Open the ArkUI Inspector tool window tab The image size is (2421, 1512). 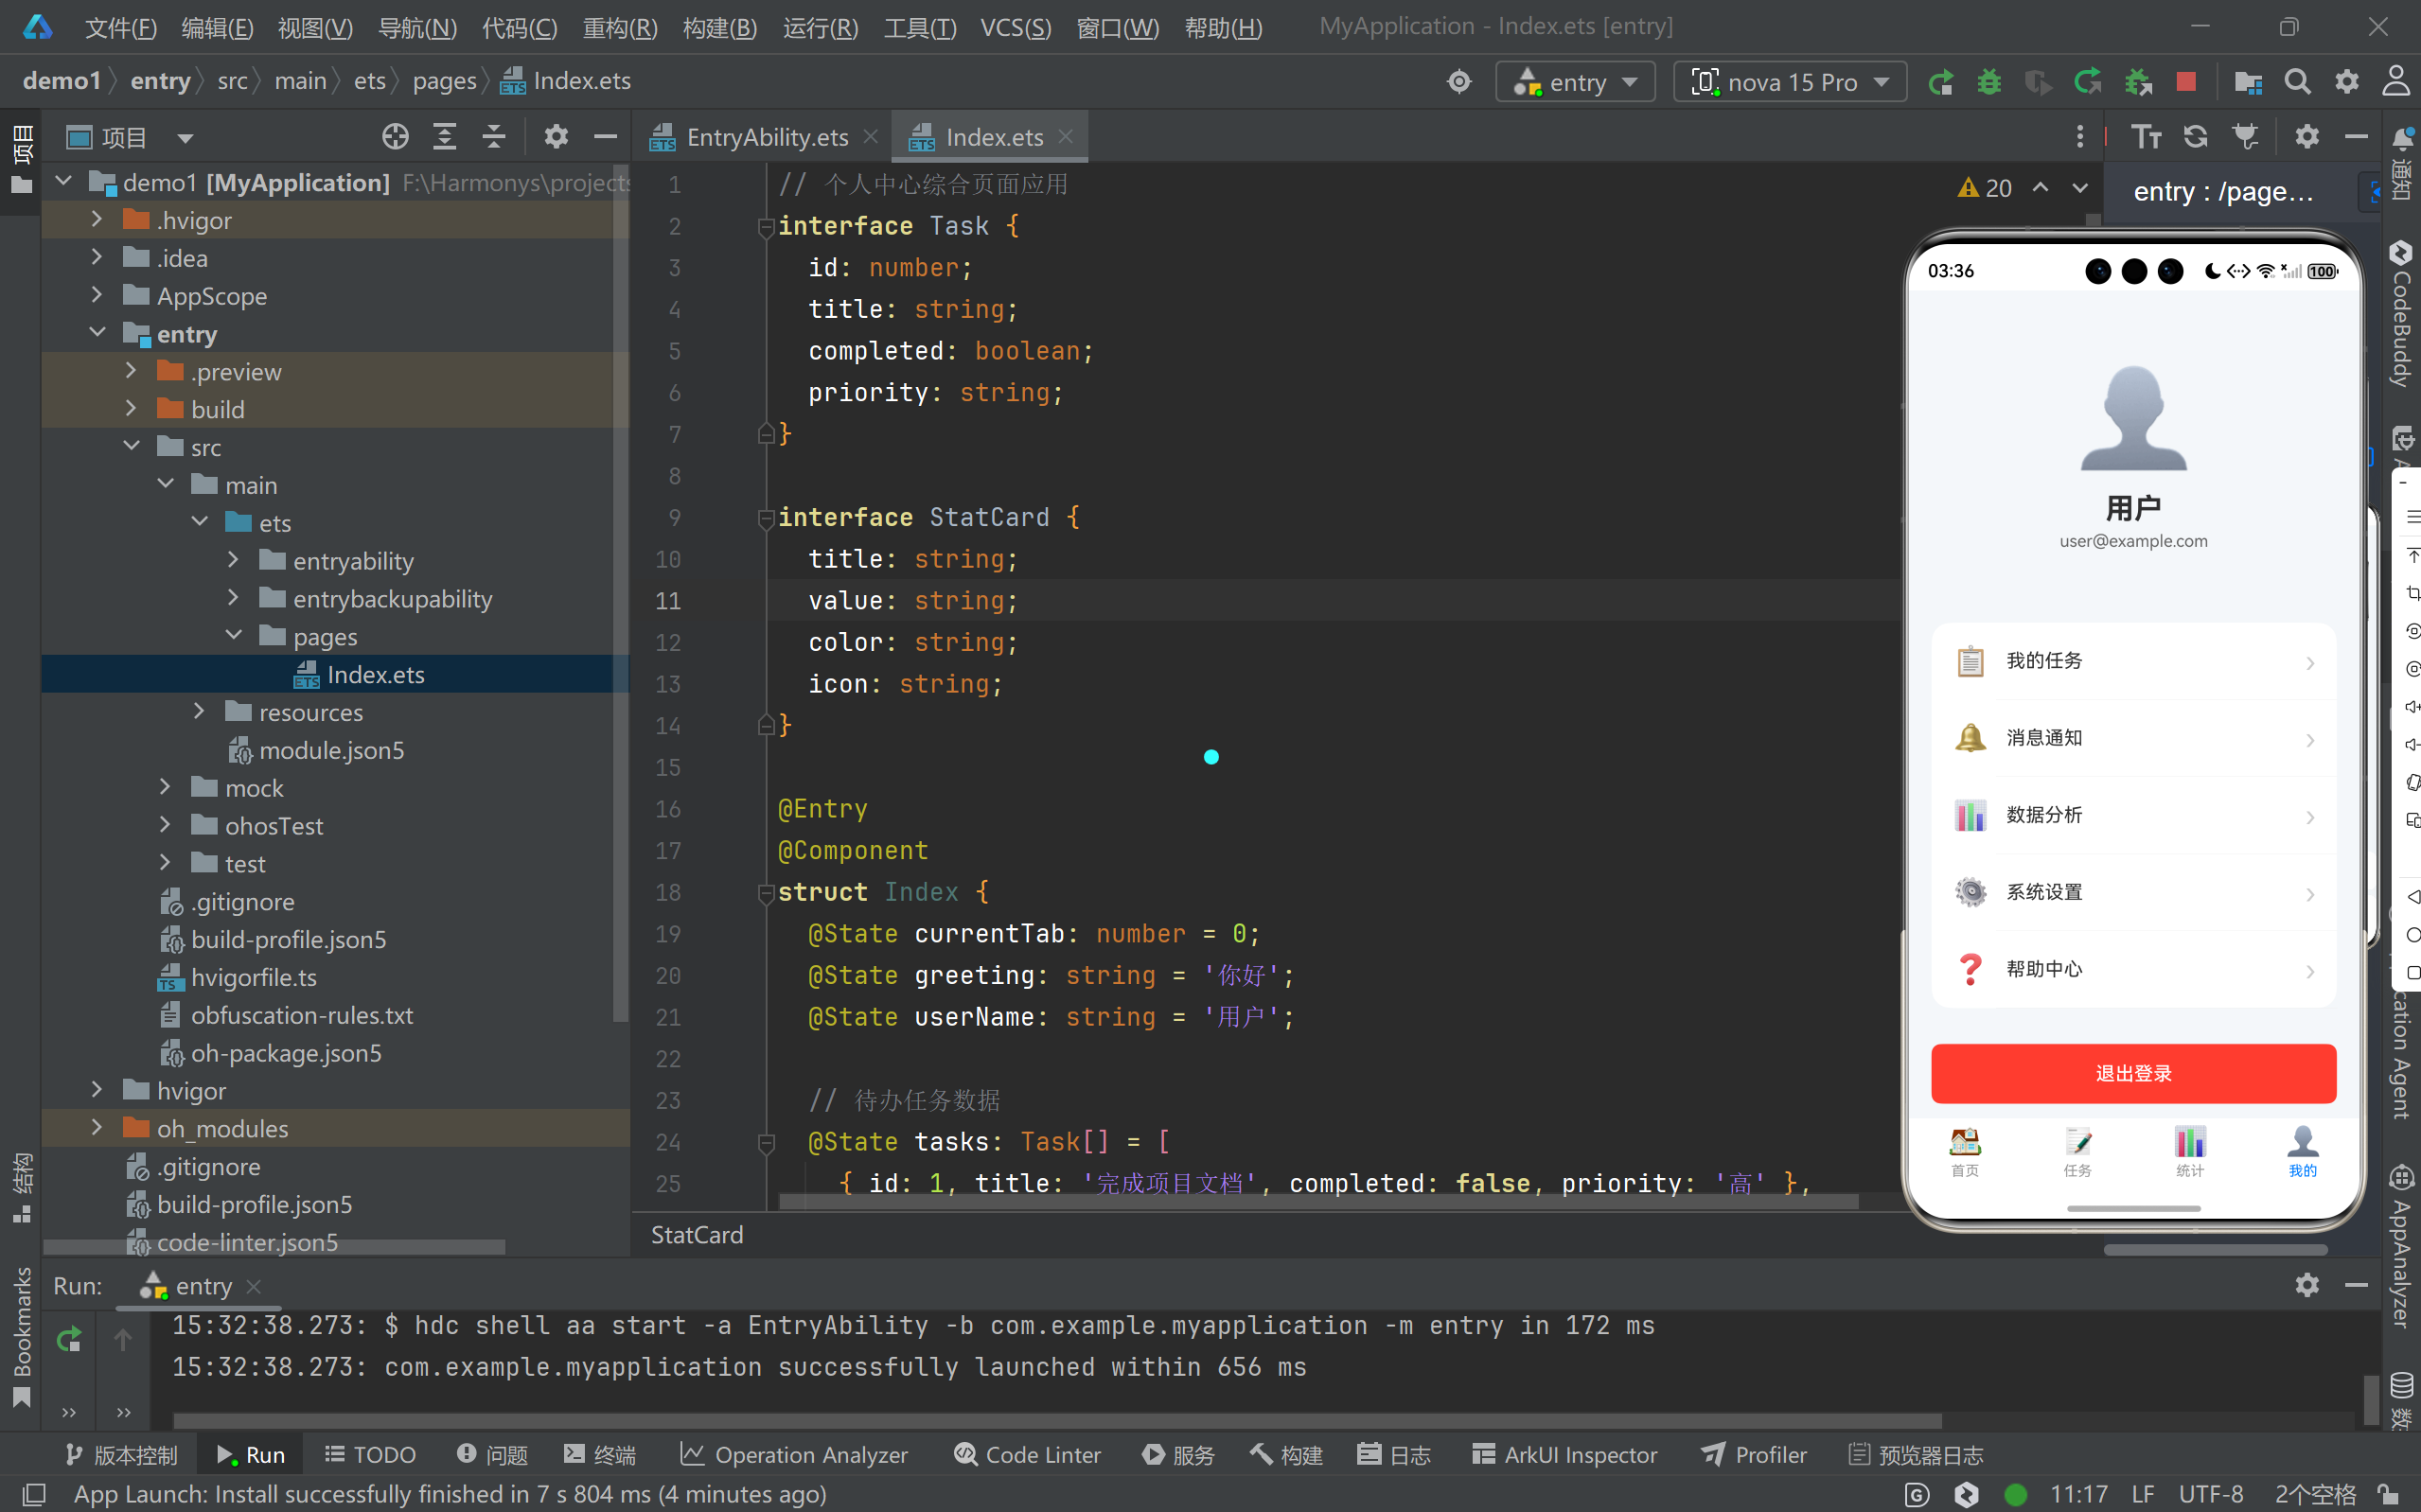1565,1455
